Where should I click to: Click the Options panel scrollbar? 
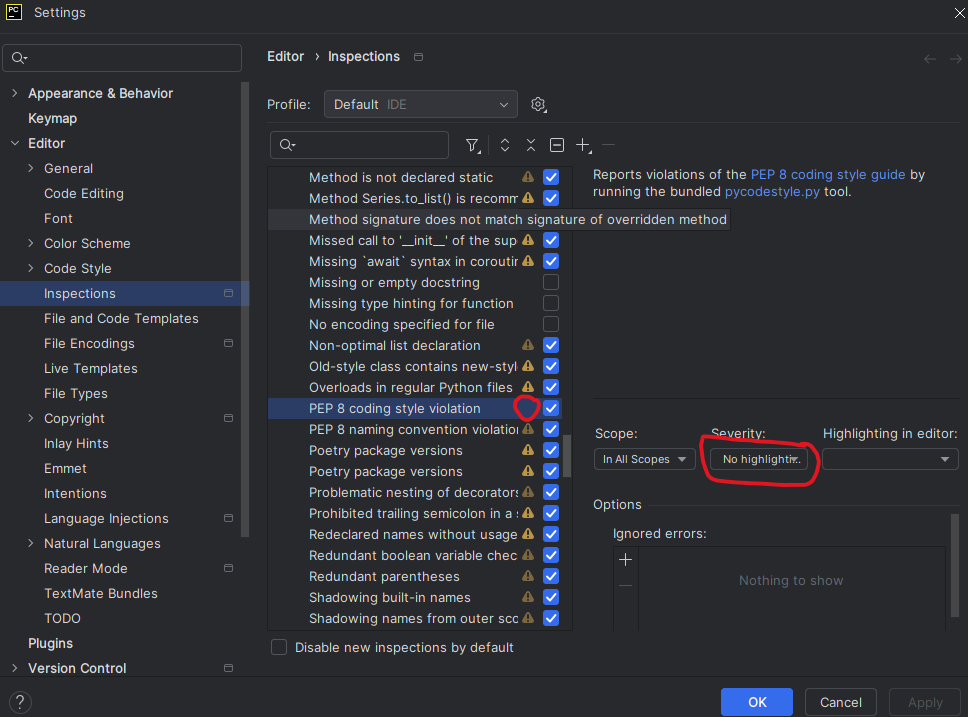[x=954, y=568]
